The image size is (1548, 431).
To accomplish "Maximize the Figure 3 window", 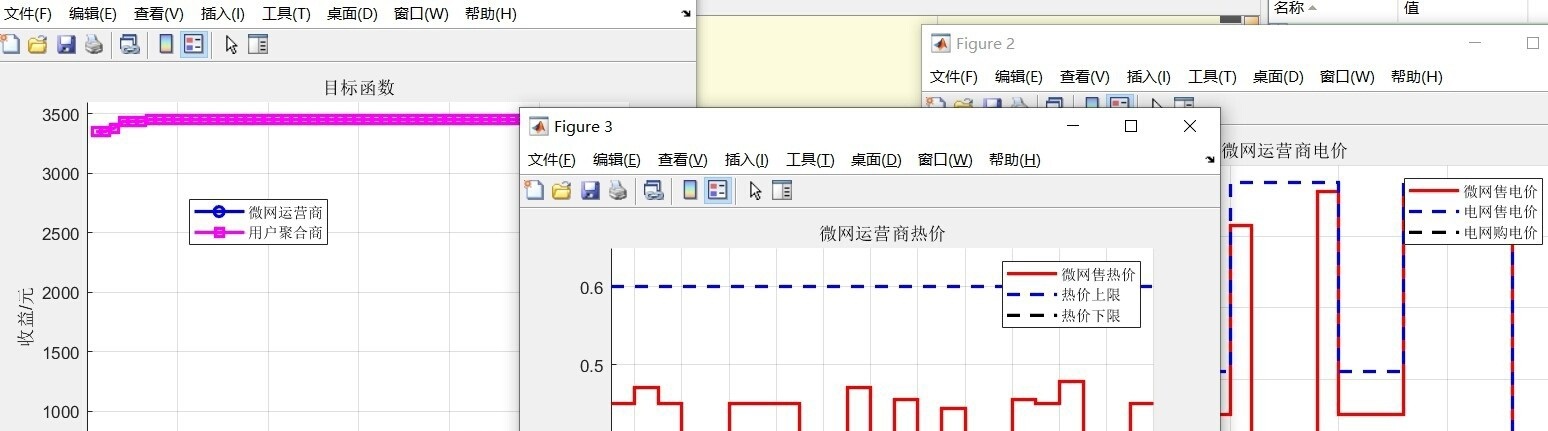I will (1131, 126).
